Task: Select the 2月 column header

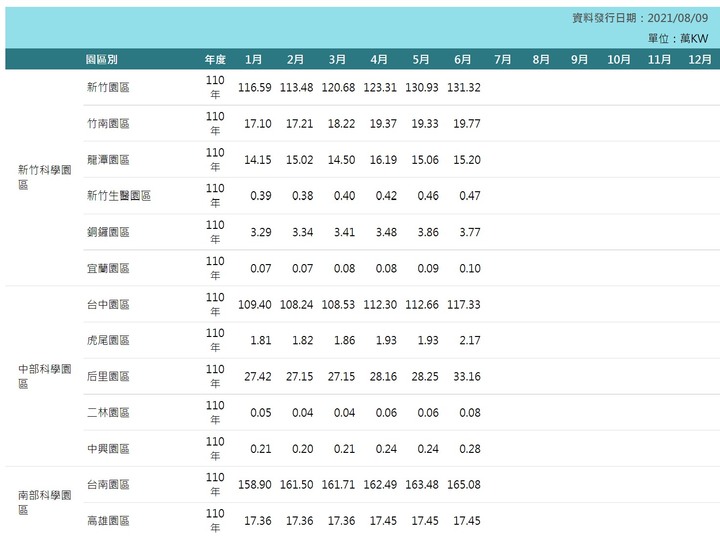Action: coord(295,60)
